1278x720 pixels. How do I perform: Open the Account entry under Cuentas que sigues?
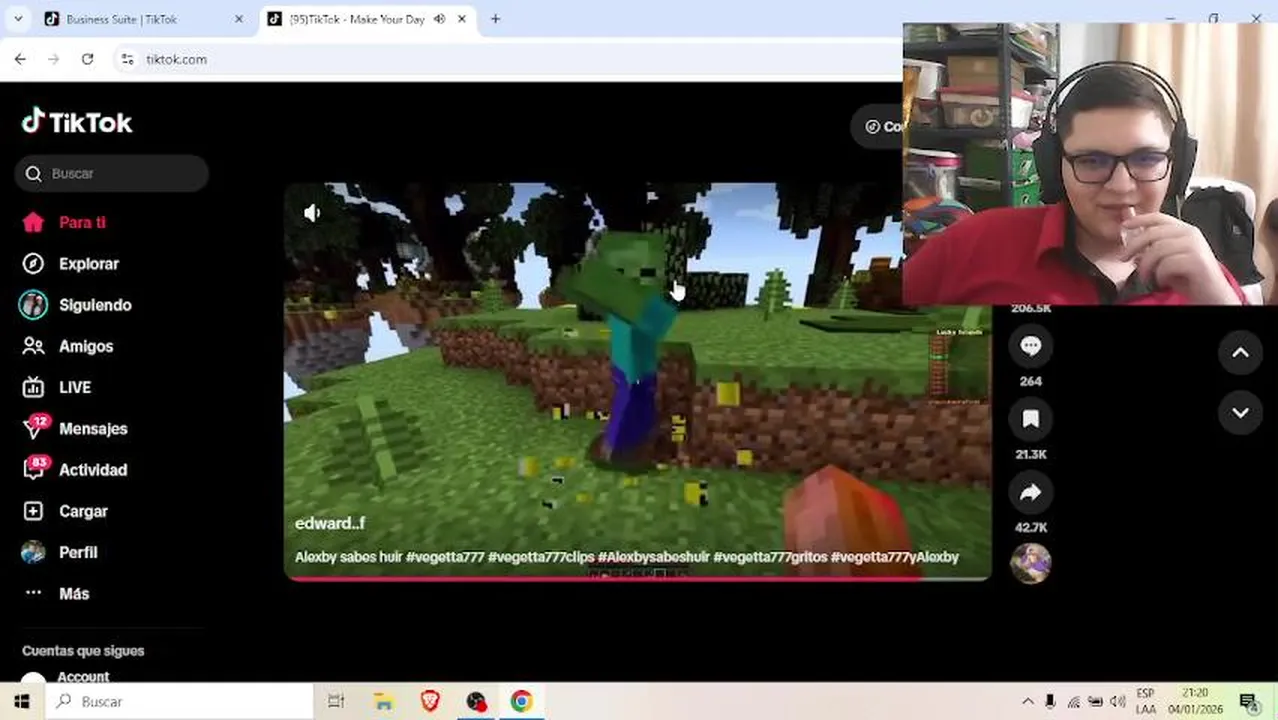[65, 677]
